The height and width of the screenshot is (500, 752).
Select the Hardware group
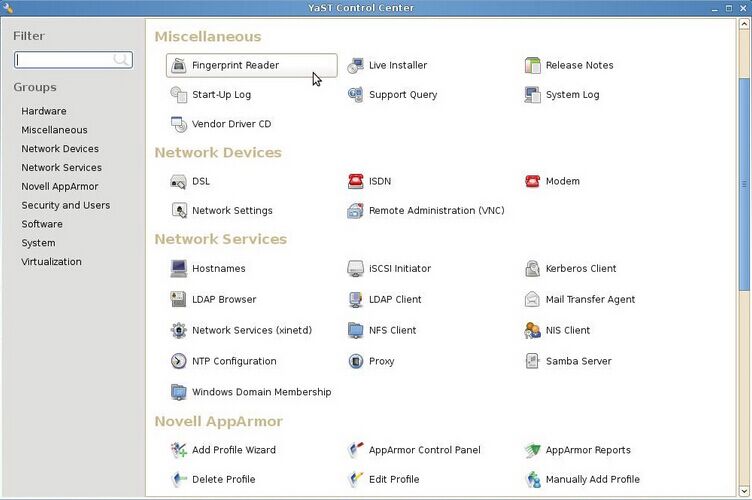pos(44,111)
